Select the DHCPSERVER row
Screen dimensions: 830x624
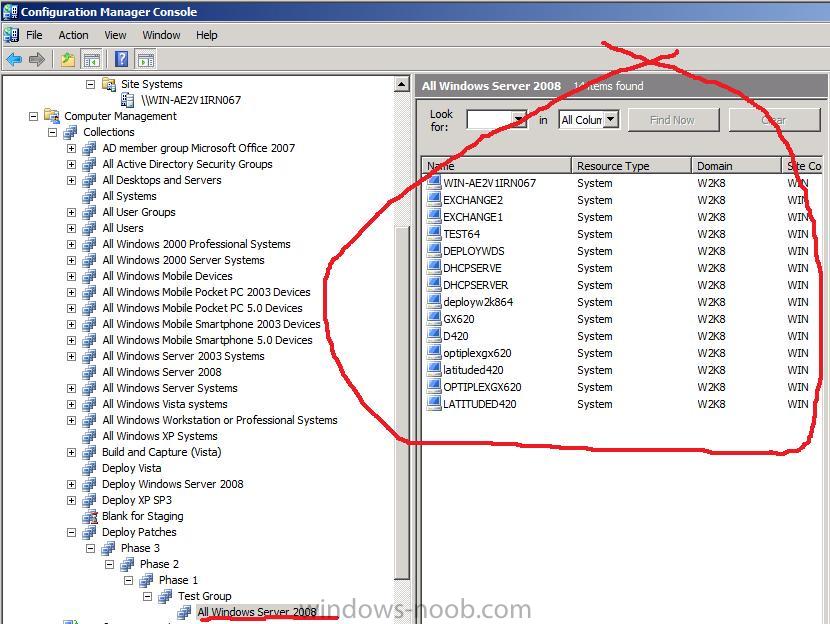624,285
